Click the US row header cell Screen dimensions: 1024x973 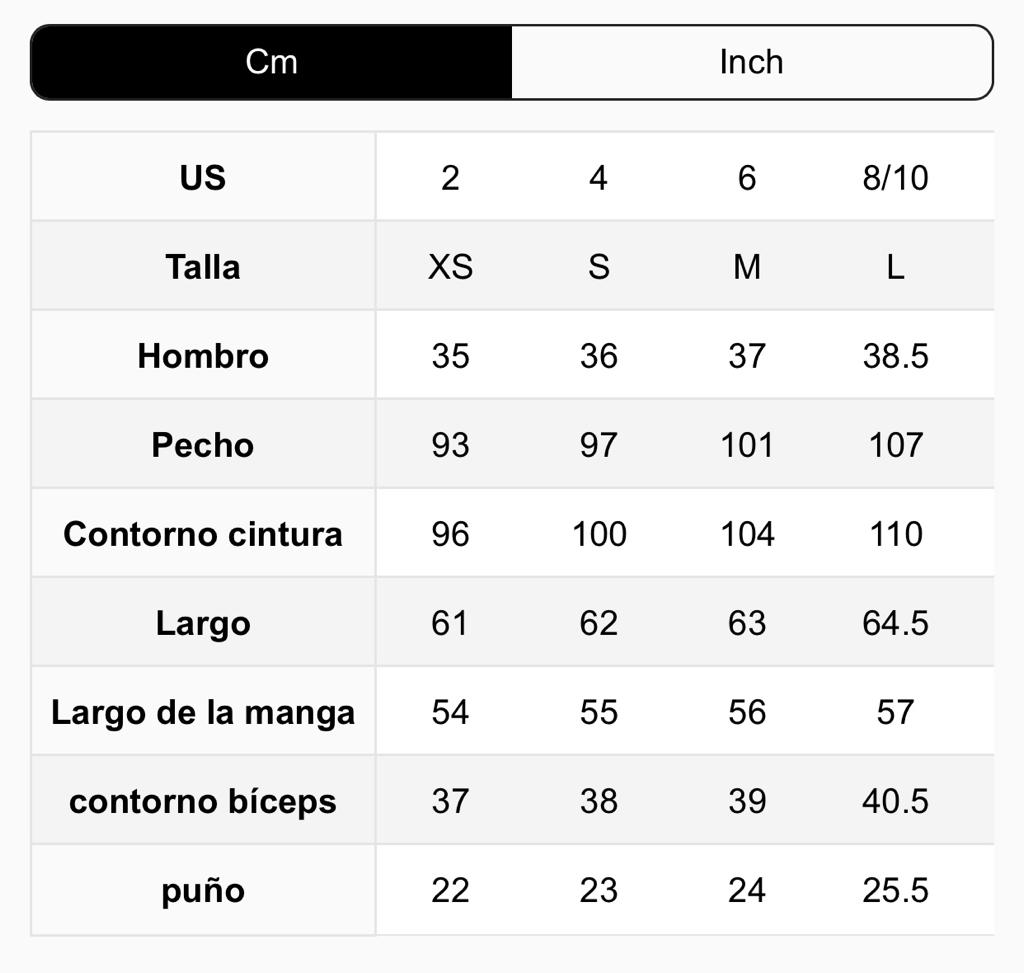[203, 178]
